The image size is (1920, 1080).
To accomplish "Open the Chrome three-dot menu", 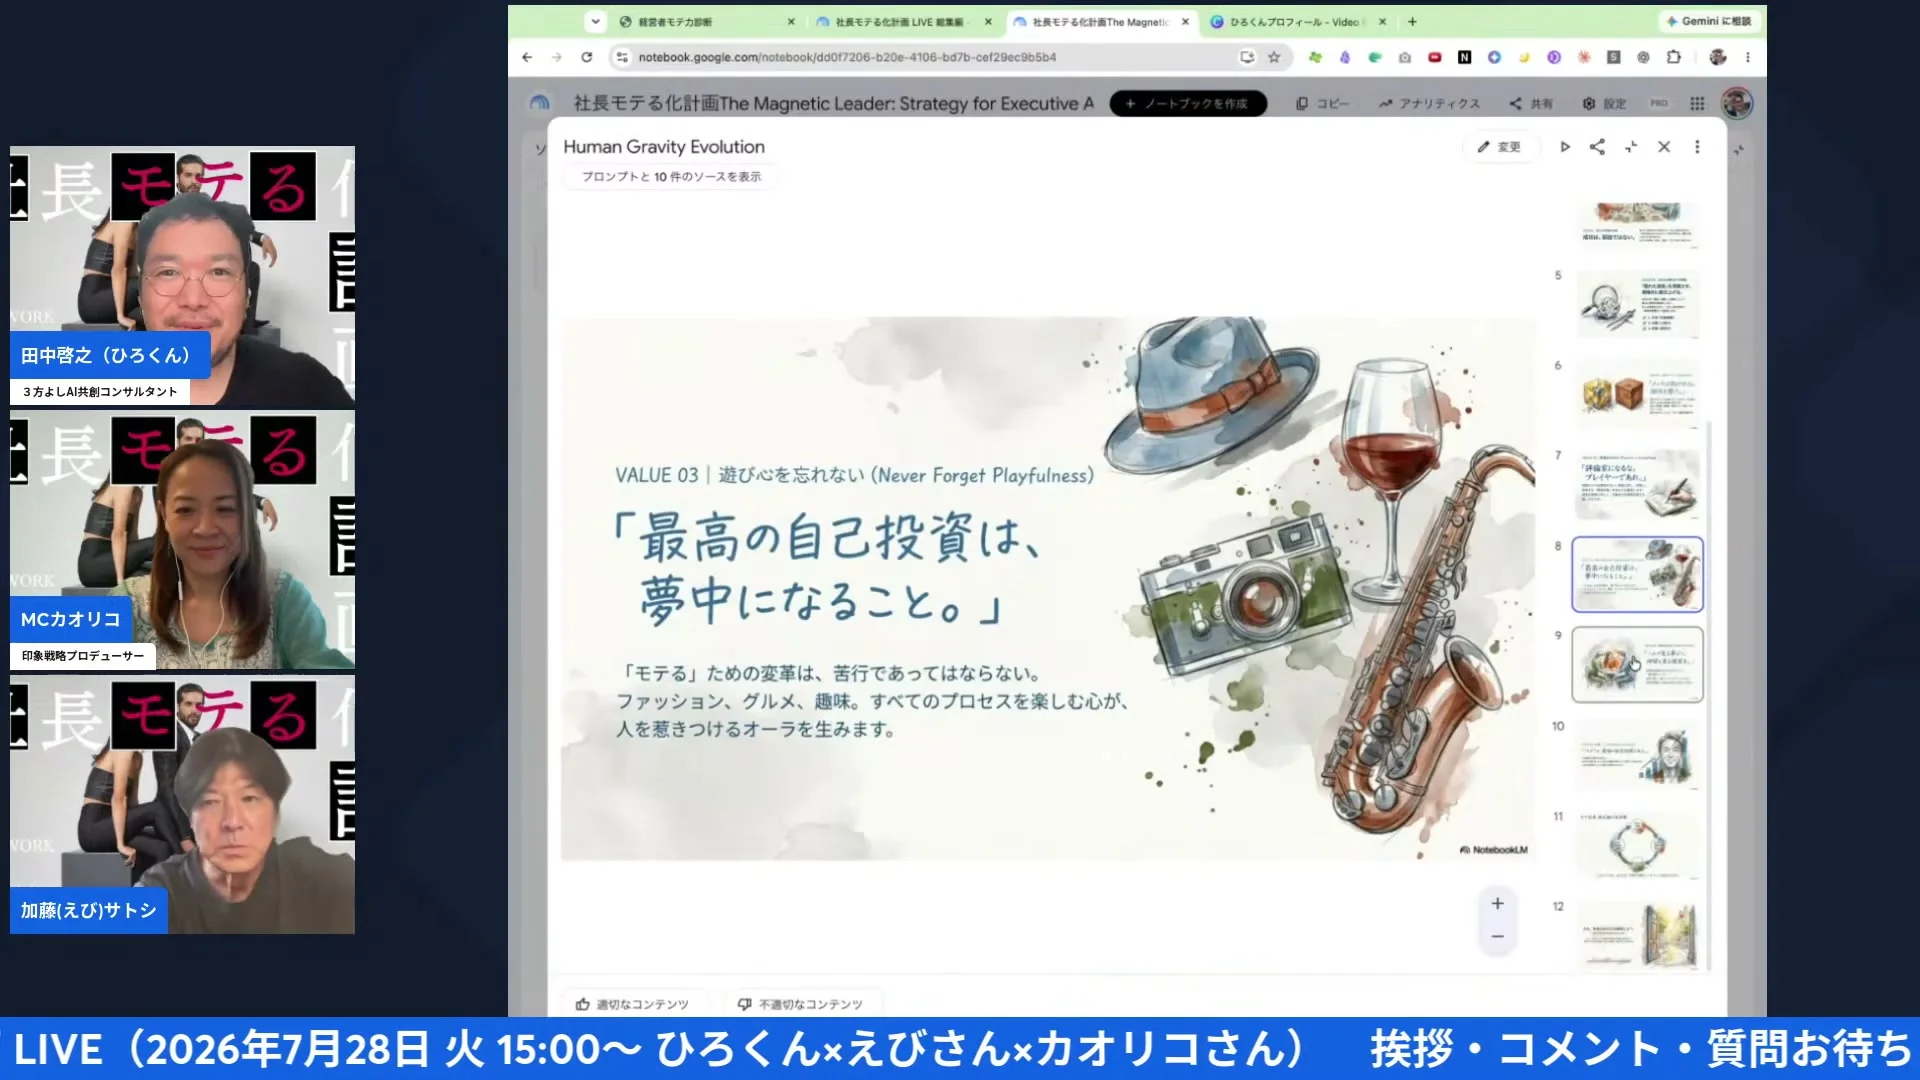I will coord(1747,57).
